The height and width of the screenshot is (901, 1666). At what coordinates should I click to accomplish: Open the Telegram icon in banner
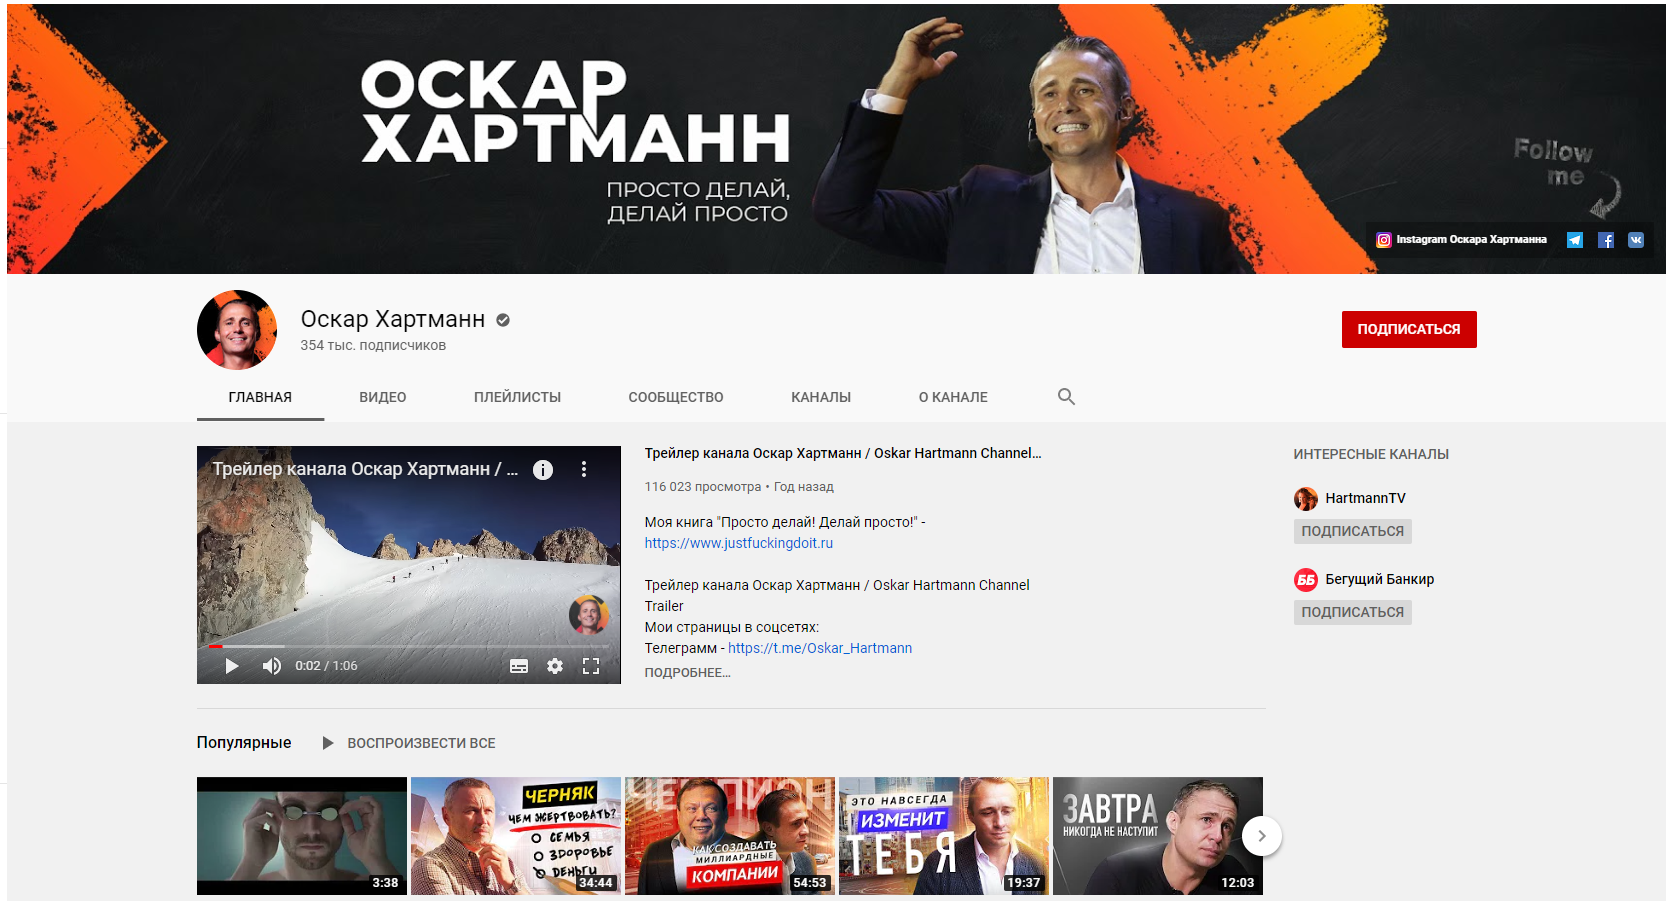click(x=1574, y=240)
